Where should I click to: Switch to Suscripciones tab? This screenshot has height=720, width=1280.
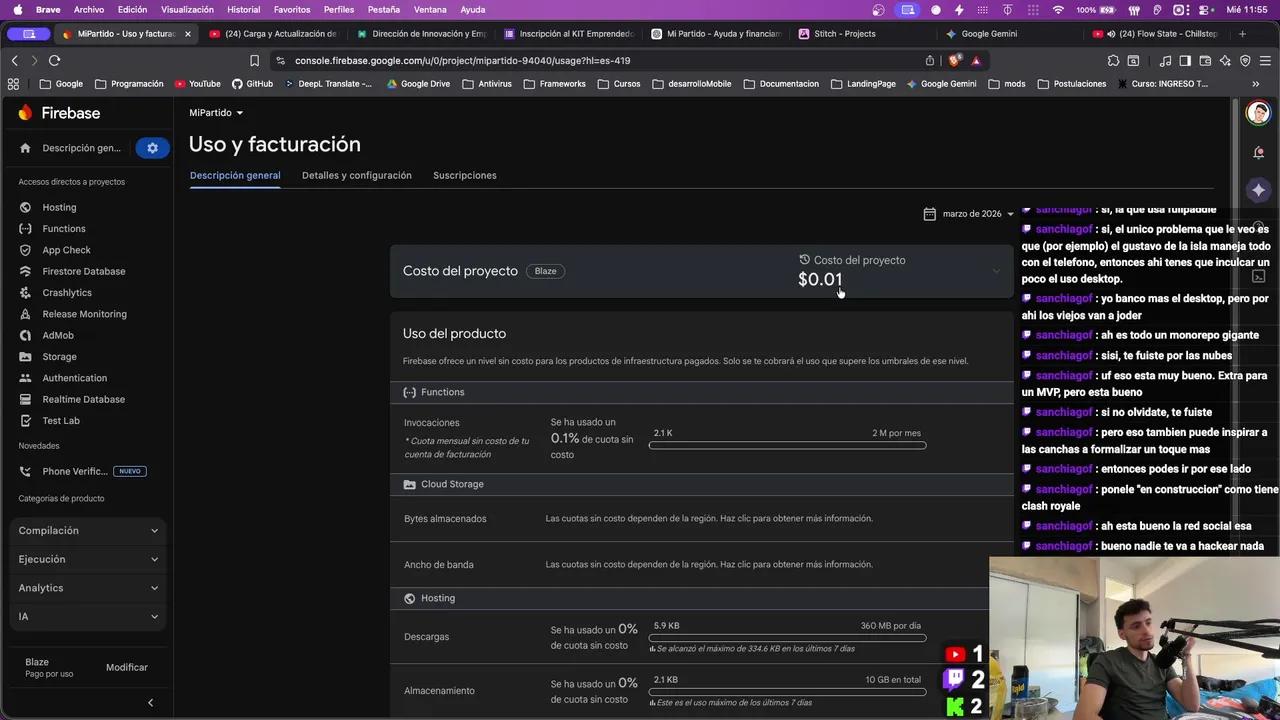point(464,175)
